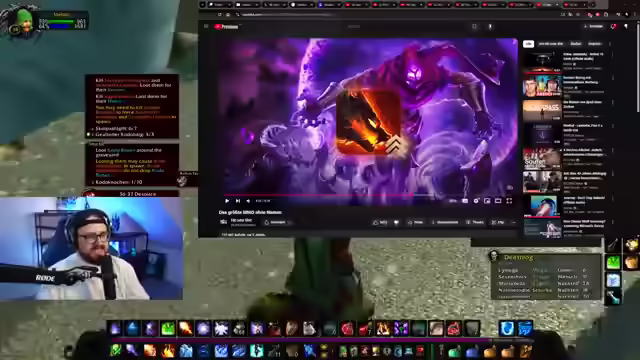Cast the Fireball spell in top action bar
The image size is (640, 360).
[x=185, y=328]
